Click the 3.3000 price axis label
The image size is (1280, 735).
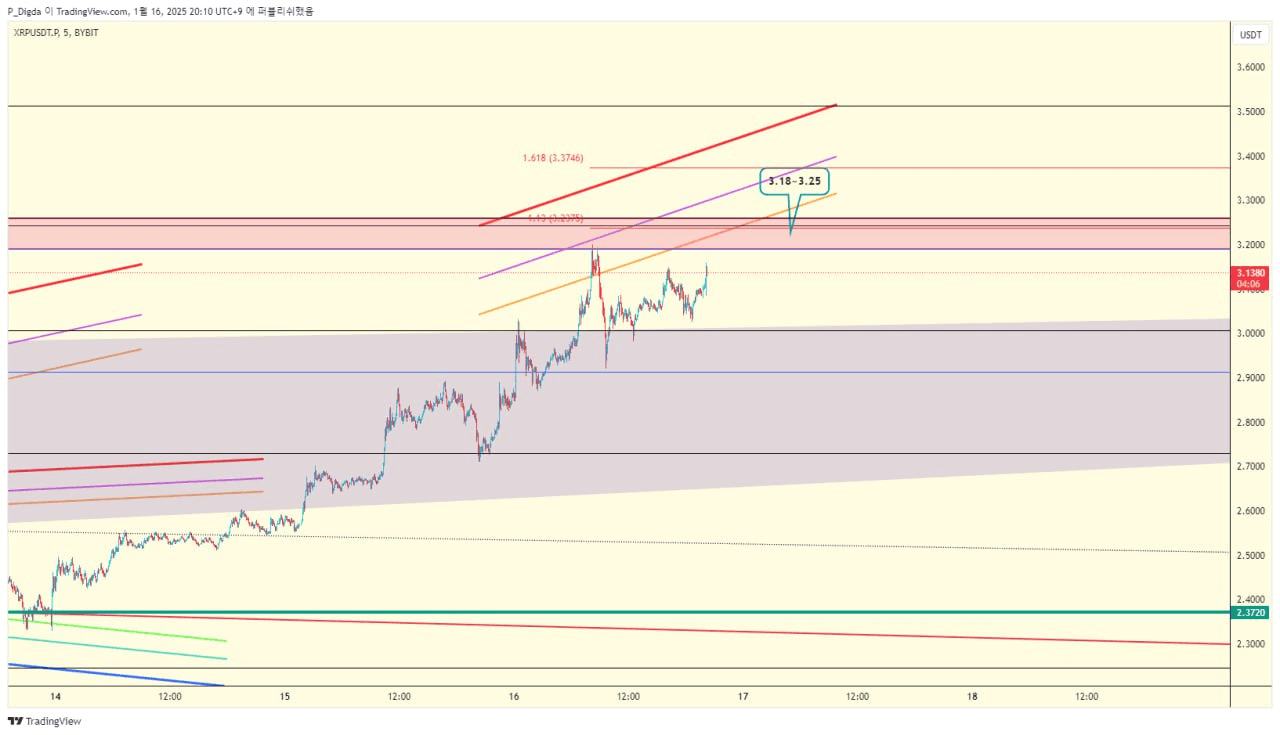tap(1251, 200)
